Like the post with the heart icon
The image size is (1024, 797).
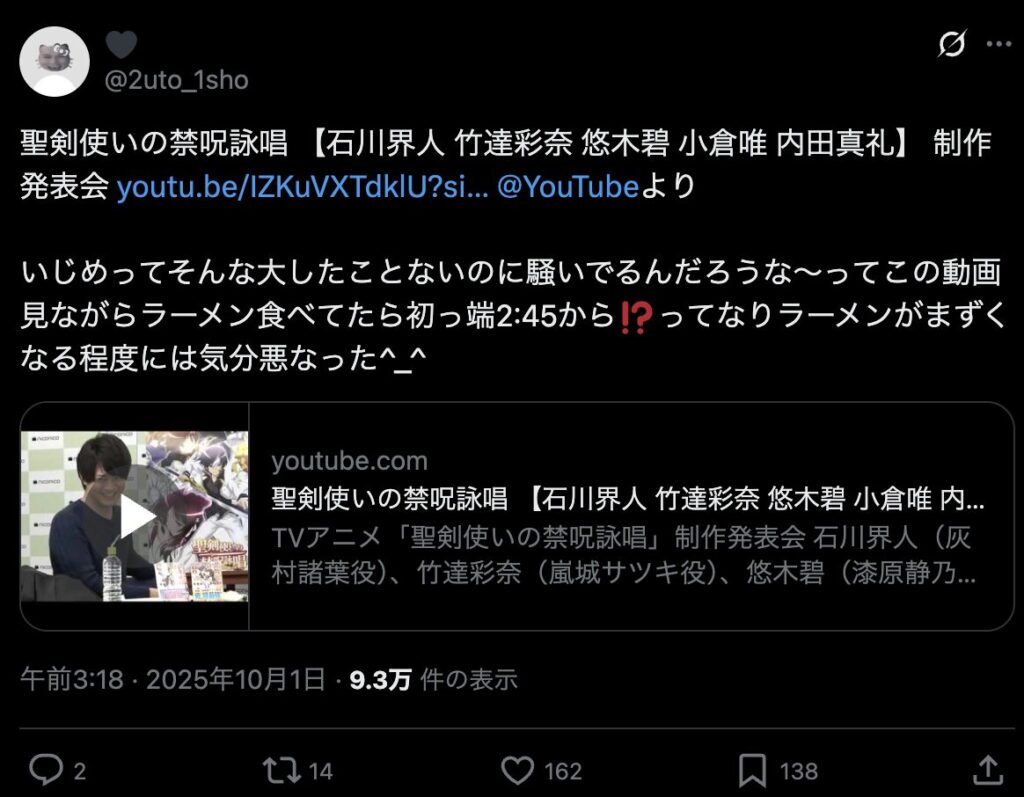click(x=517, y=770)
